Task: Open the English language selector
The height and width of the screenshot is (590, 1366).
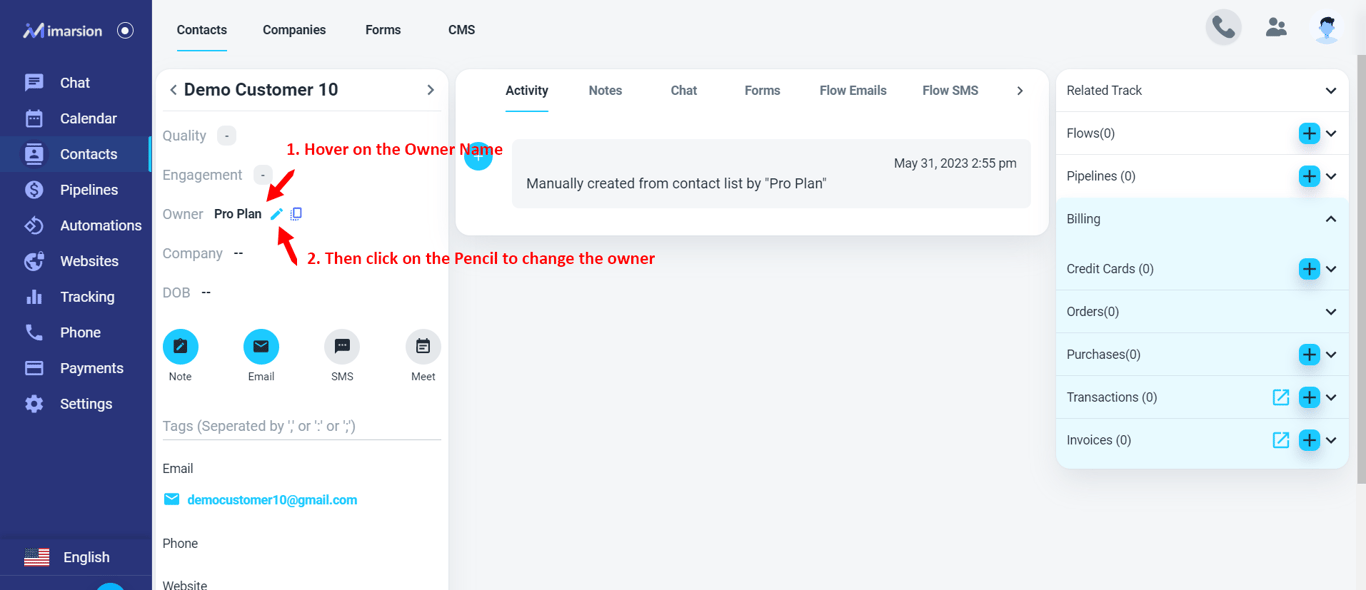Action: pos(68,557)
